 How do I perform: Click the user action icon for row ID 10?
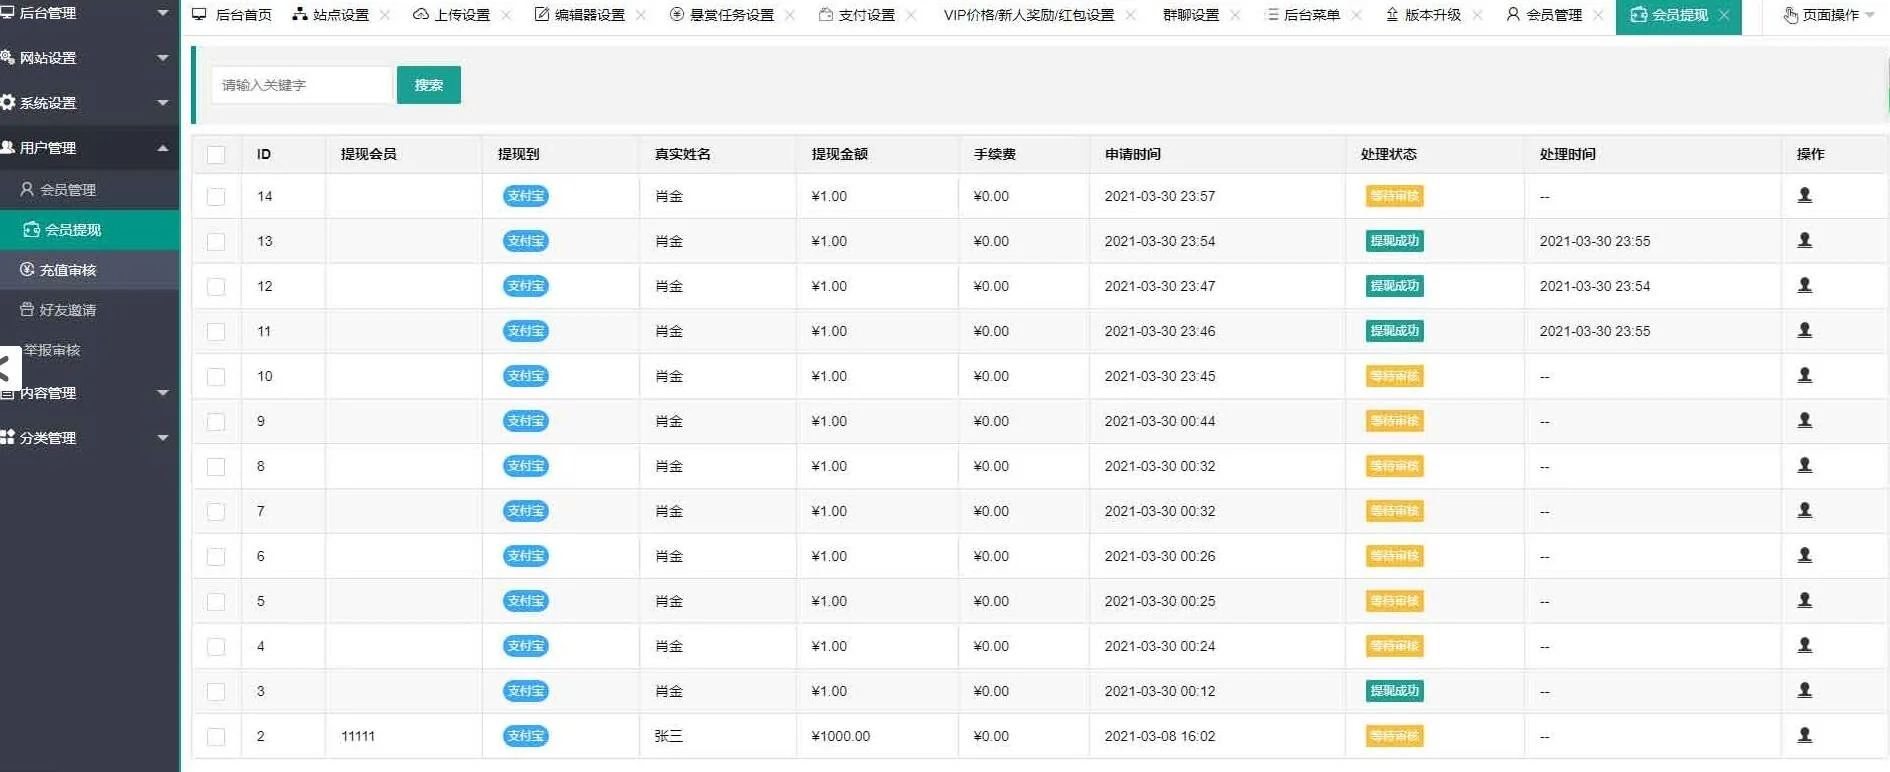[x=1804, y=376]
